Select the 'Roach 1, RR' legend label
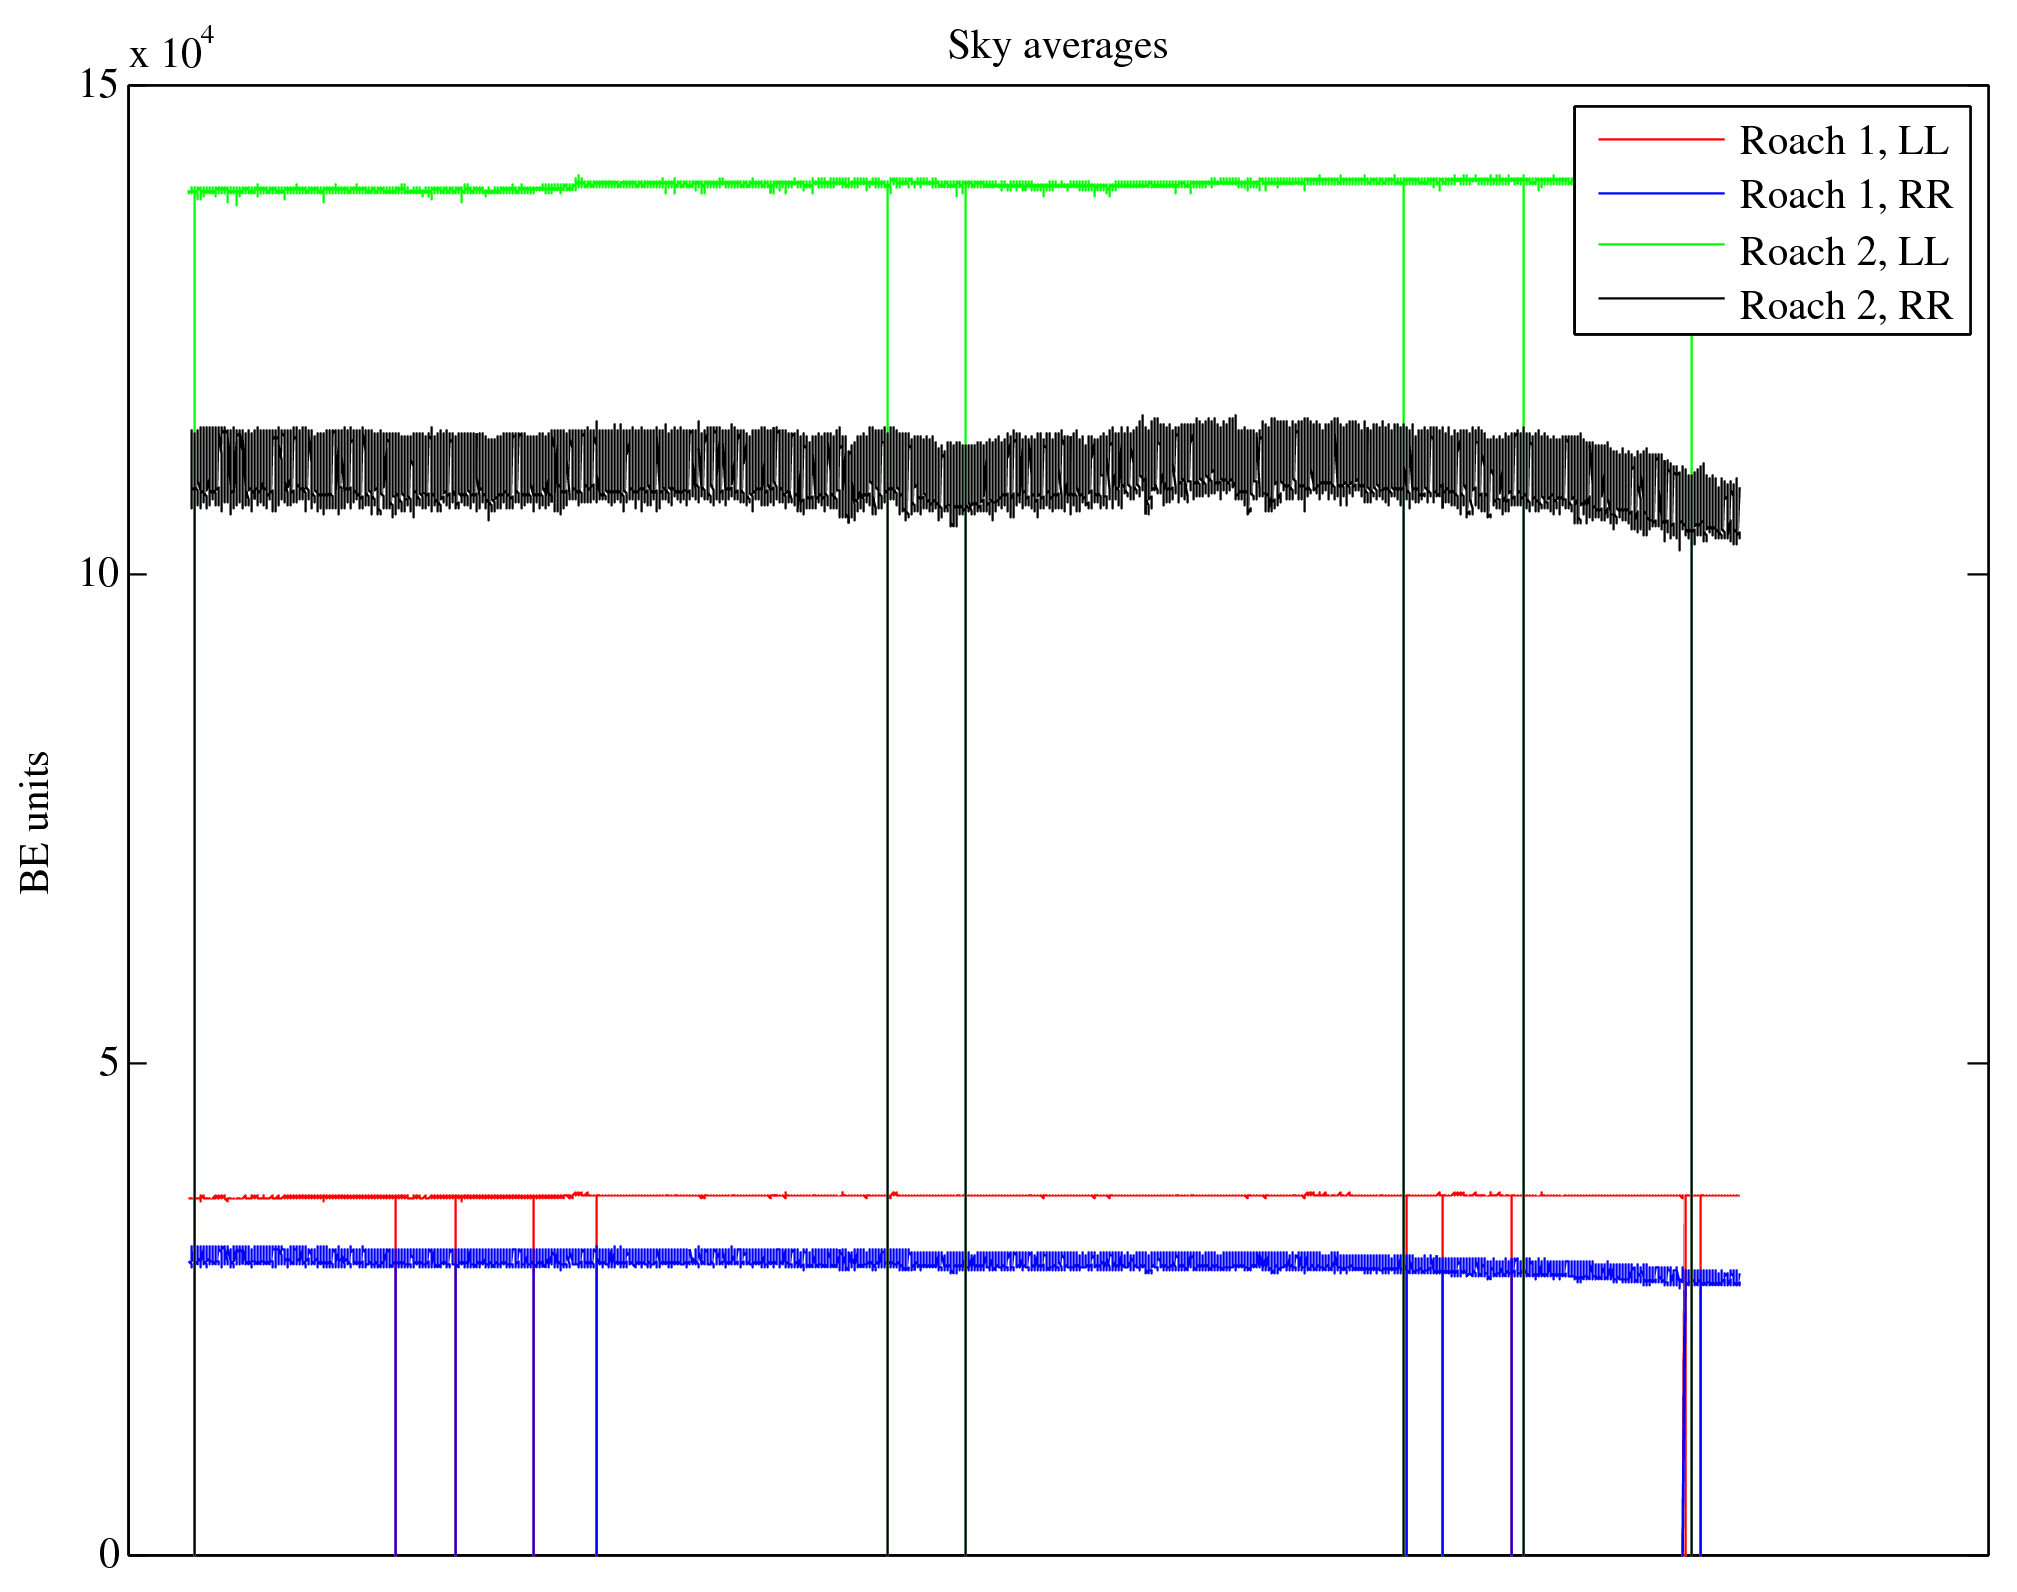 (1845, 195)
